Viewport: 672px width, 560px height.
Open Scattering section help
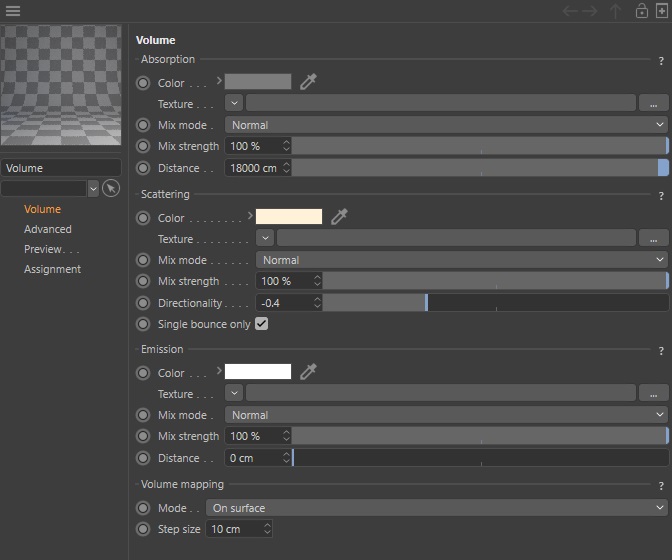click(661, 196)
